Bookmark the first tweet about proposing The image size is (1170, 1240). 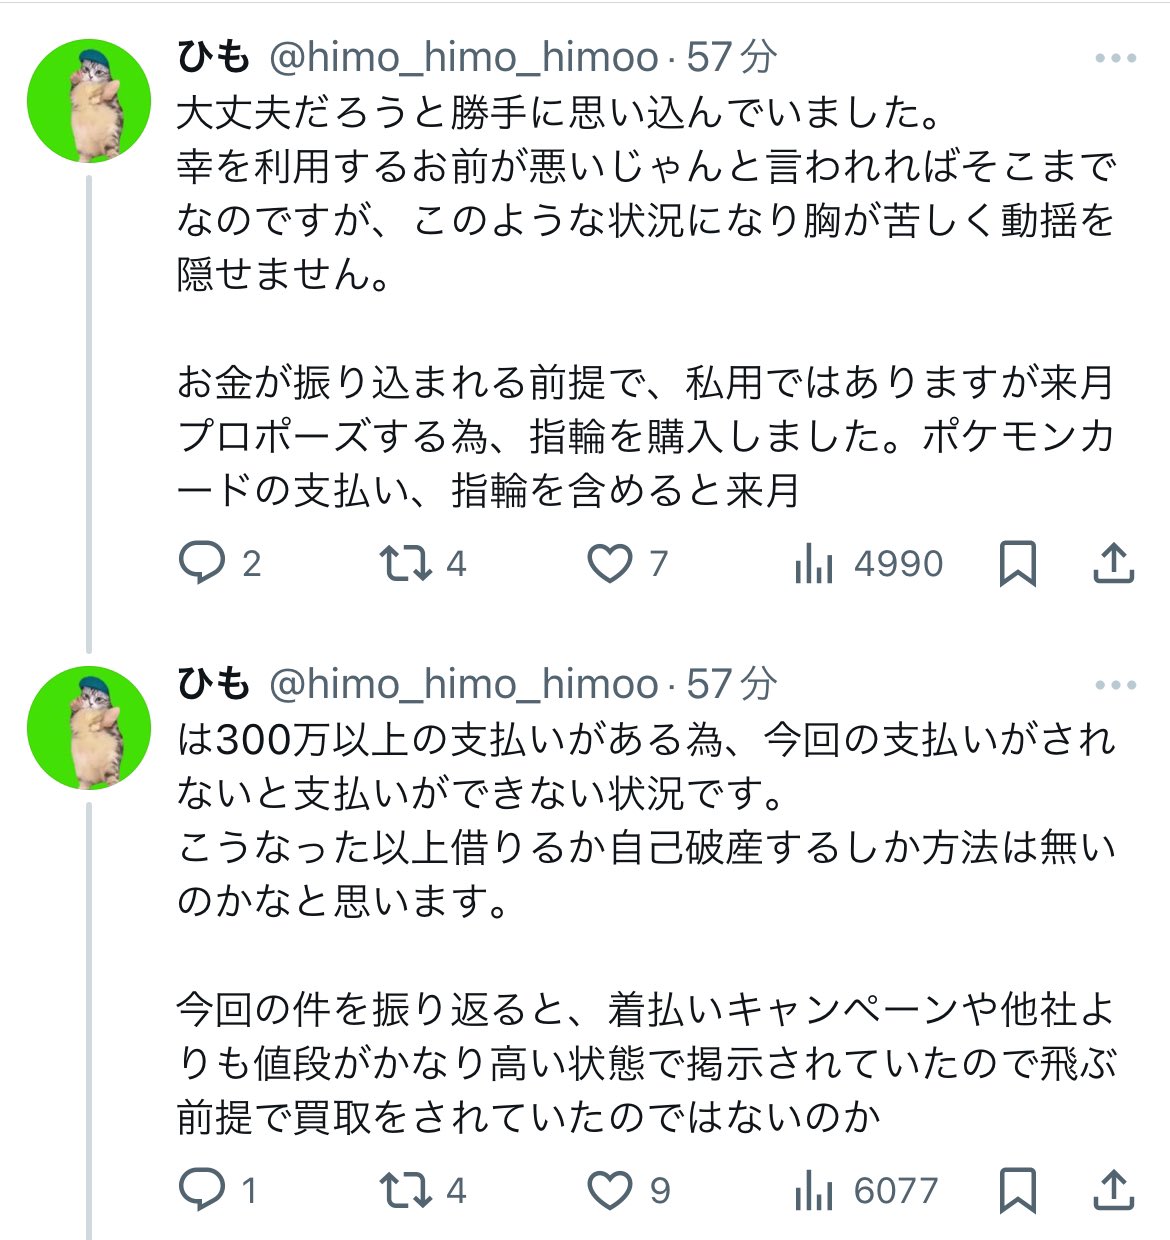click(x=1017, y=564)
